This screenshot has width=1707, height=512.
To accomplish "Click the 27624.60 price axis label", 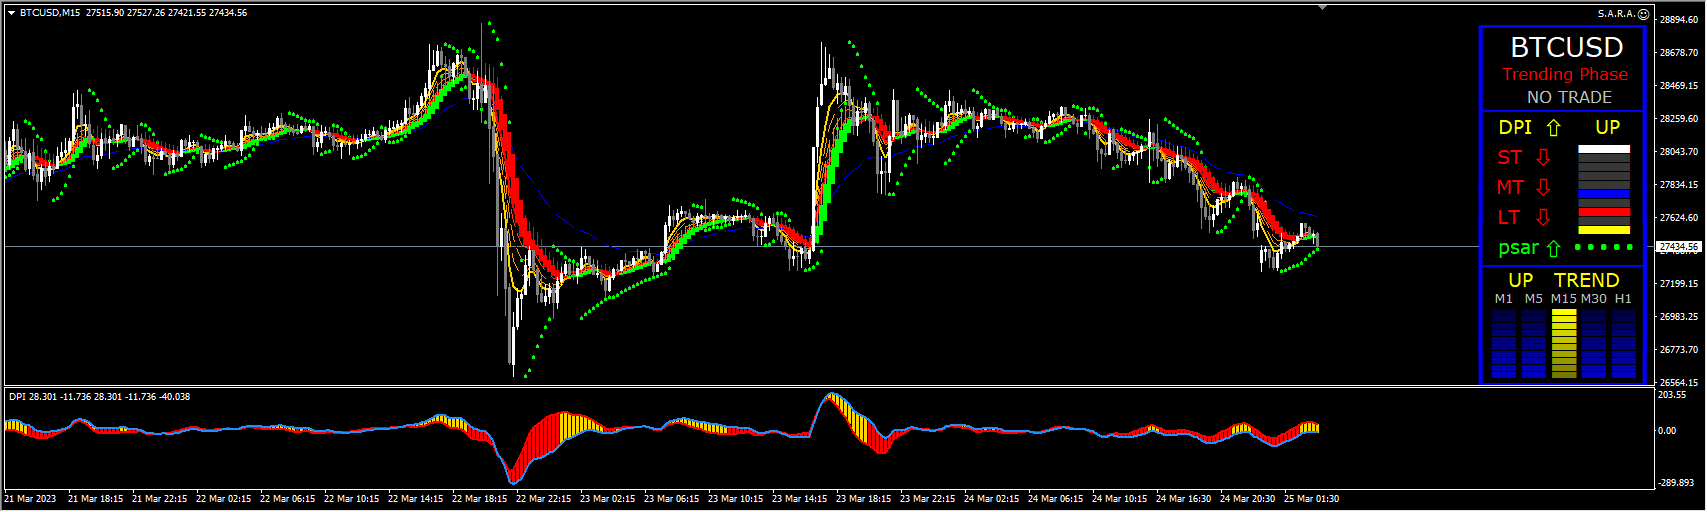I will click(x=1679, y=218).
